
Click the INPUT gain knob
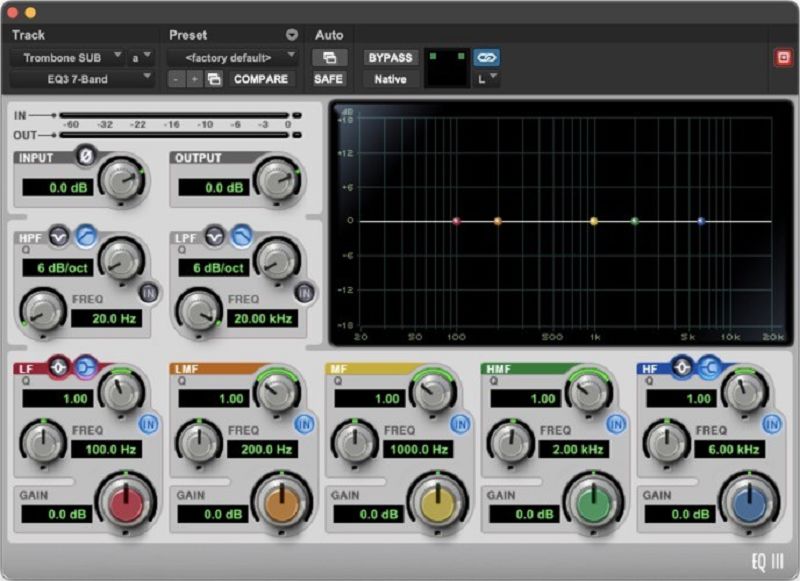pyautogui.click(x=122, y=180)
